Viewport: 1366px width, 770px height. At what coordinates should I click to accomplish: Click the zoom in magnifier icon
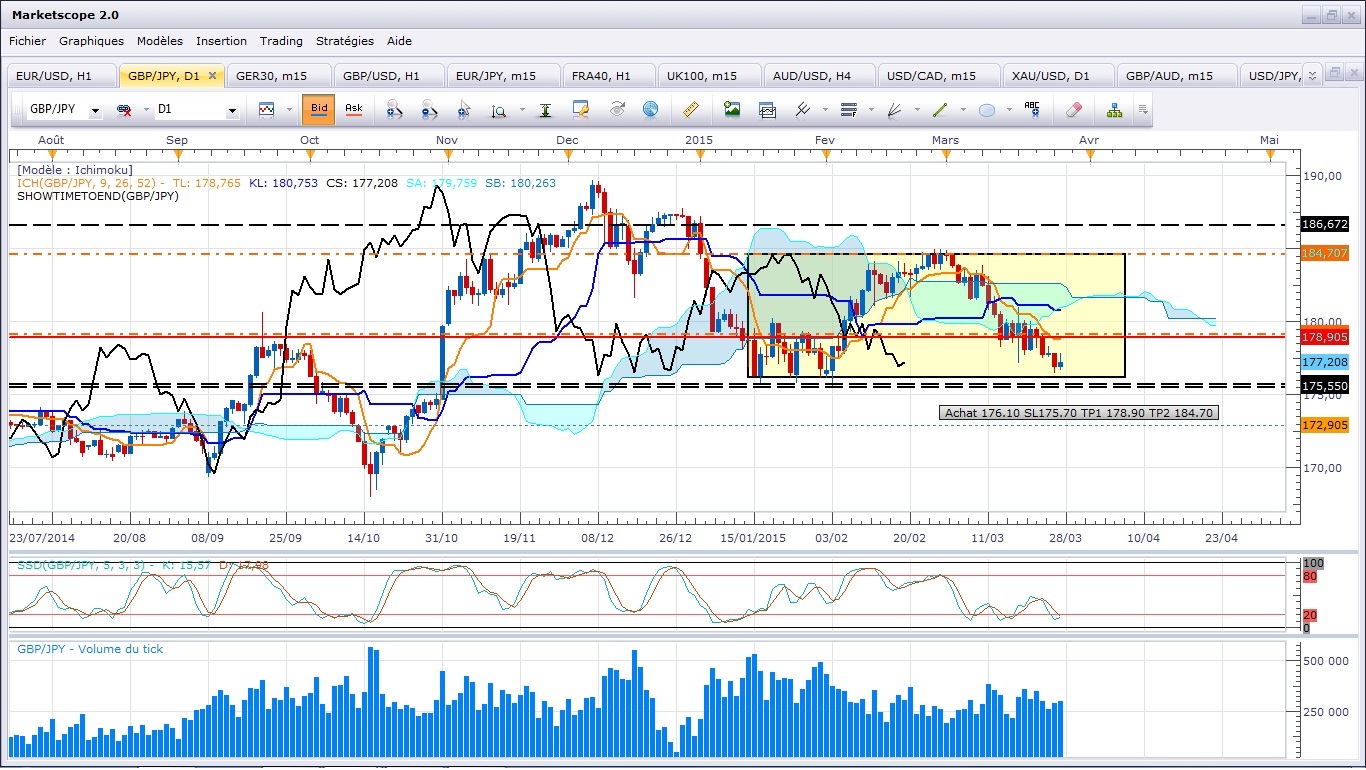[394, 110]
